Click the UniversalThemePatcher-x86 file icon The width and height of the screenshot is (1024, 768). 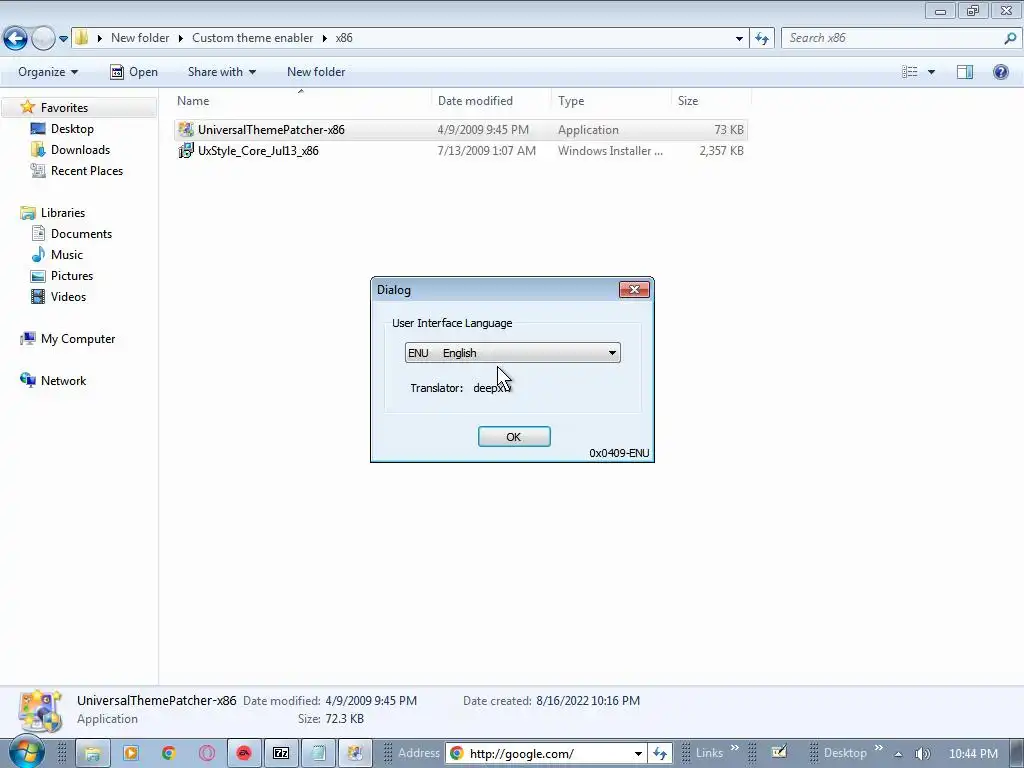(186, 129)
